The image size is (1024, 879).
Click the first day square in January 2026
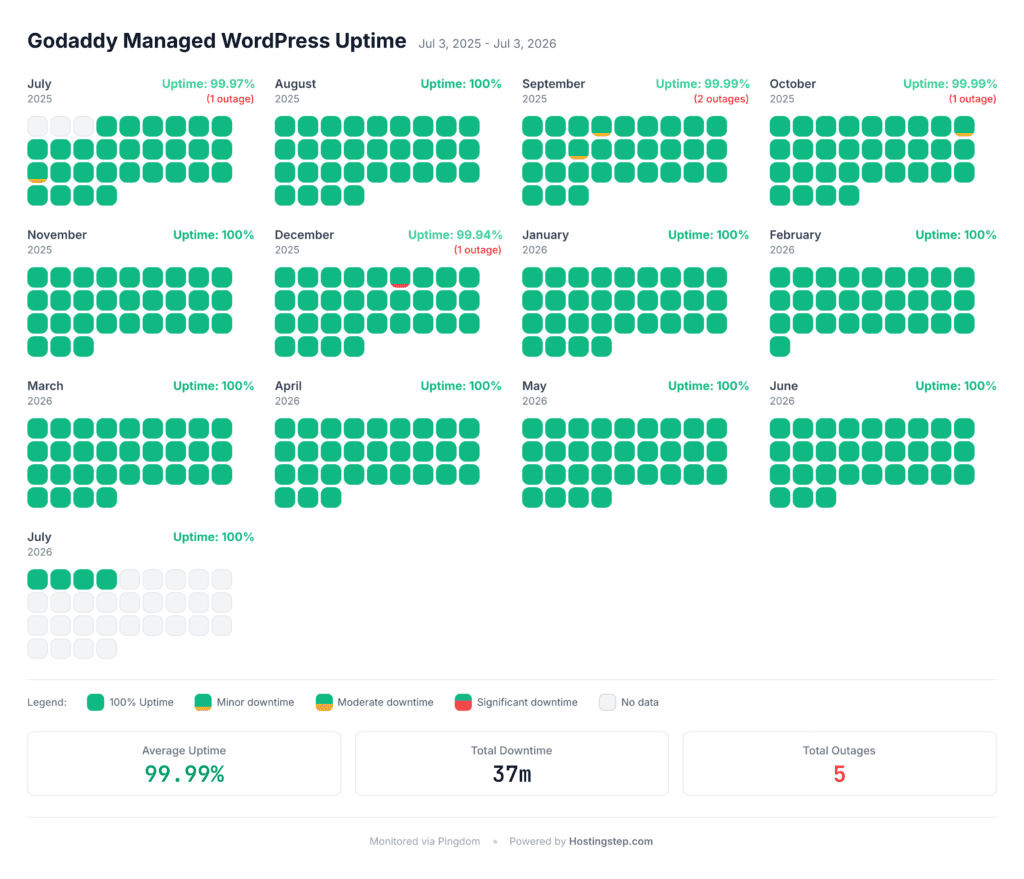(x=532, y=278)
